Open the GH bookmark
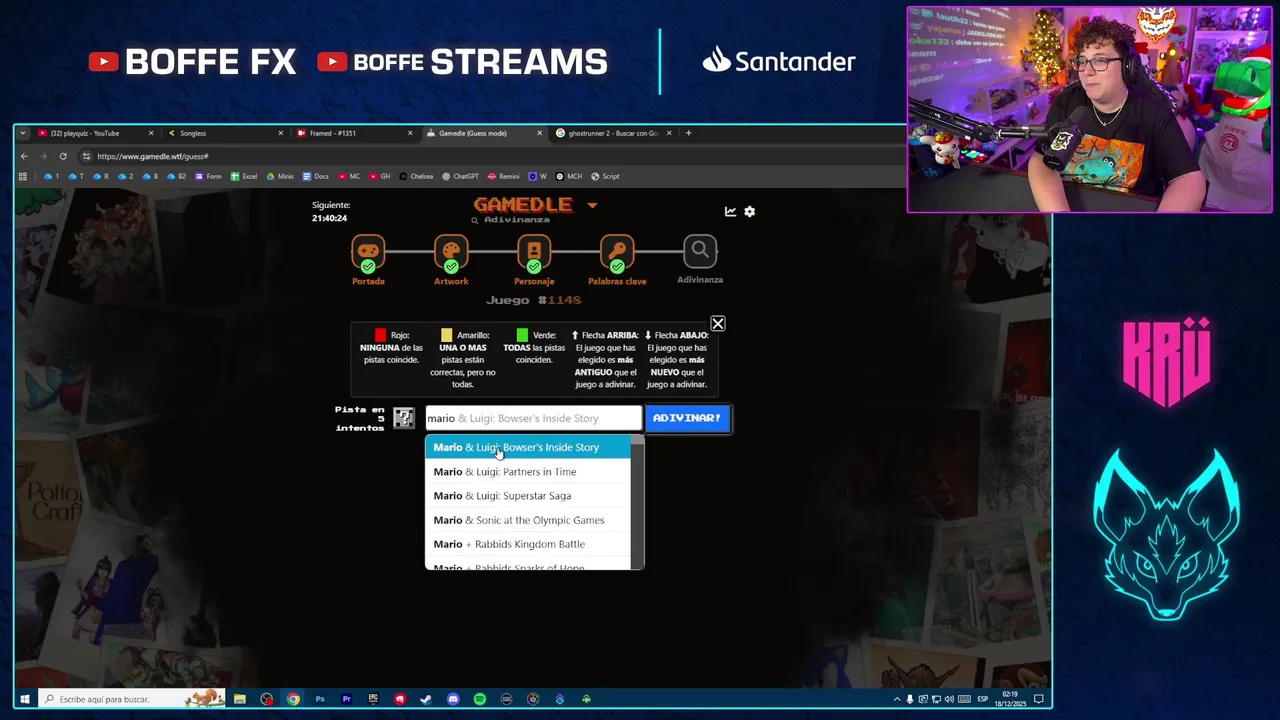Screen dimensions: 1280x720 click(379, 176)
